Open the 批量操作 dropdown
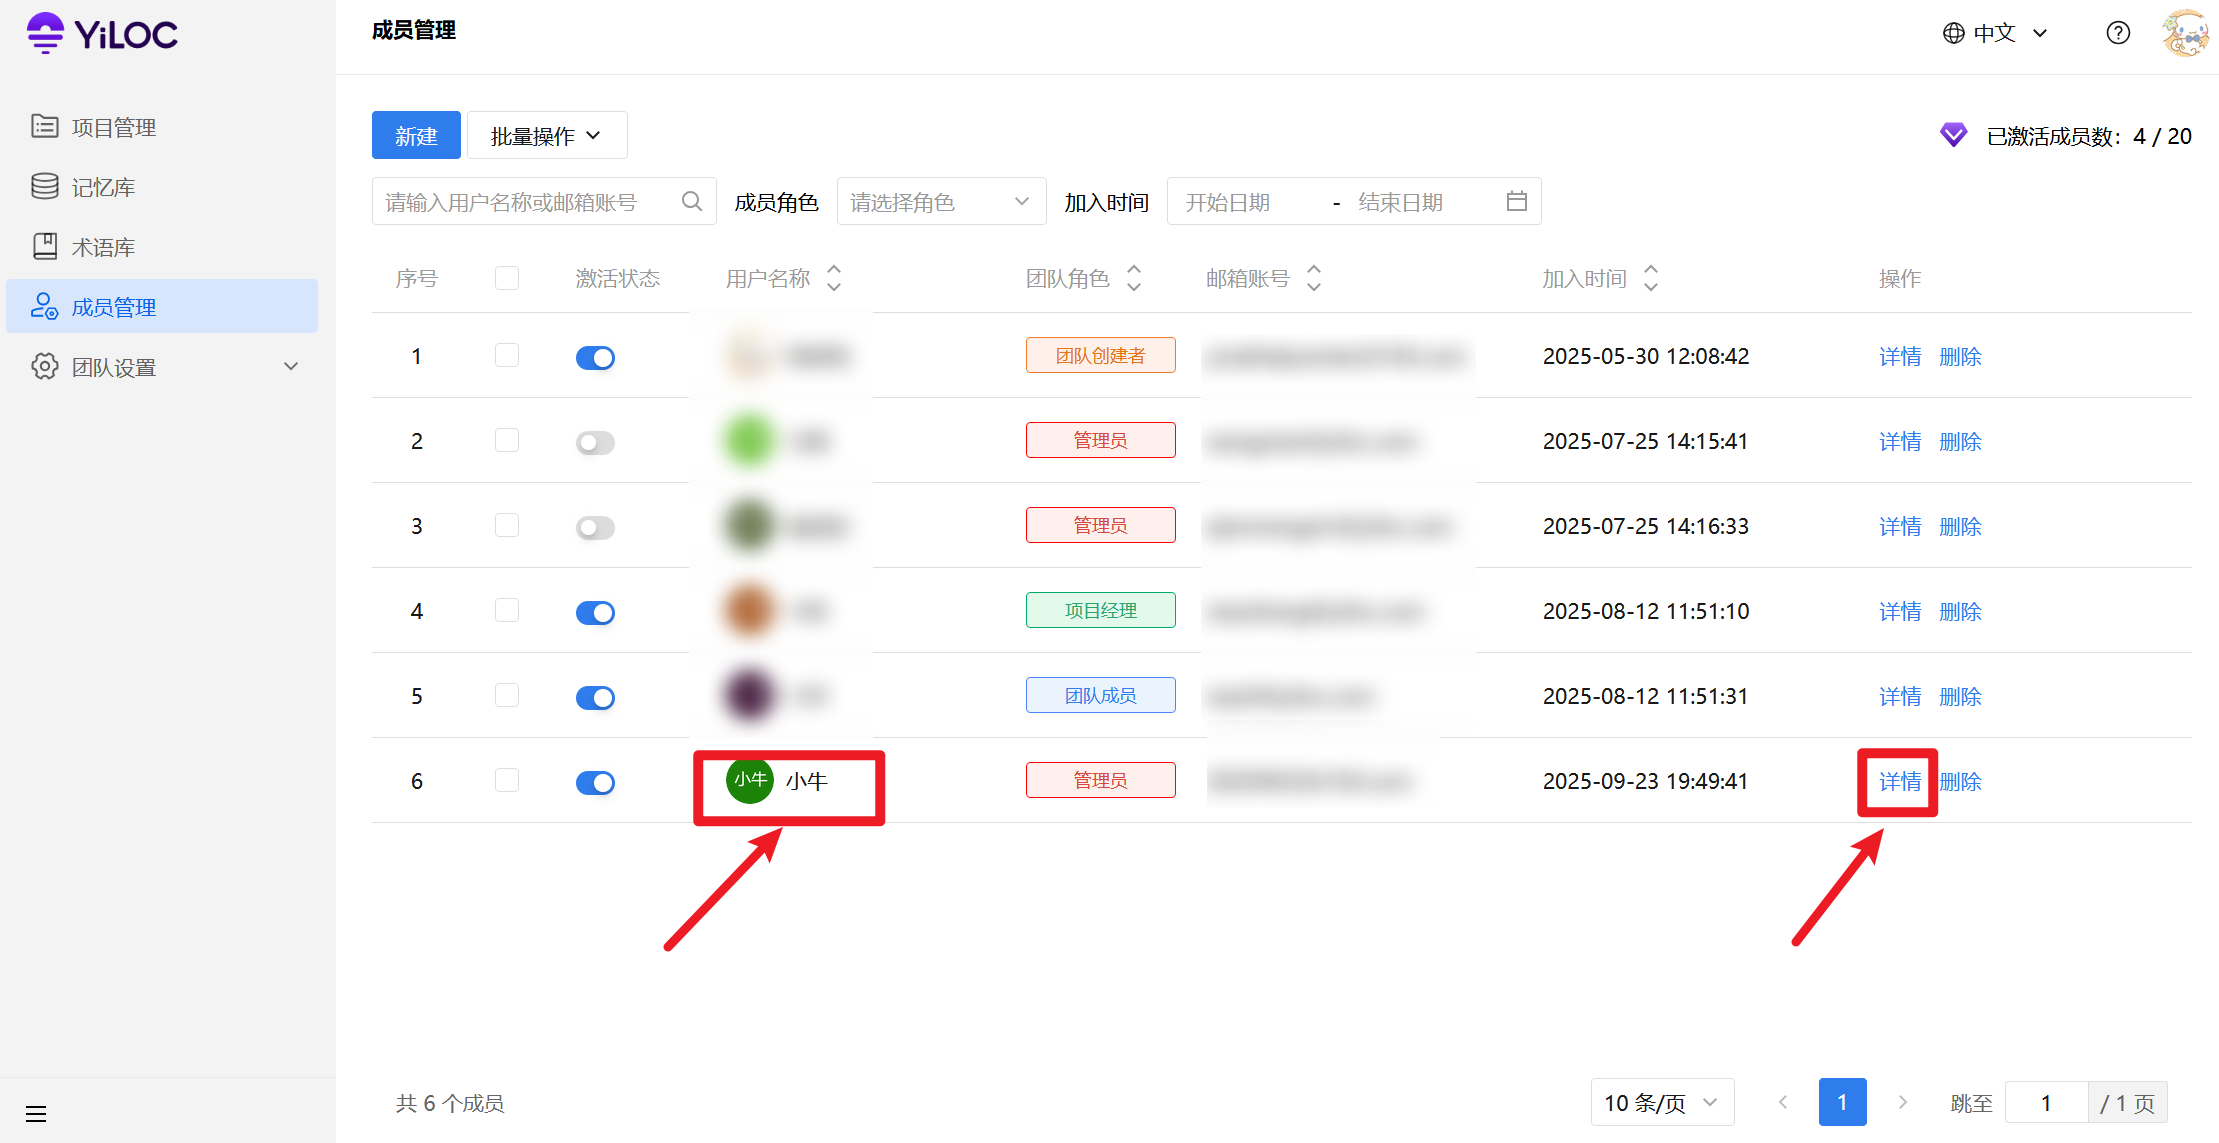2219x1143 pixels. 546,136
